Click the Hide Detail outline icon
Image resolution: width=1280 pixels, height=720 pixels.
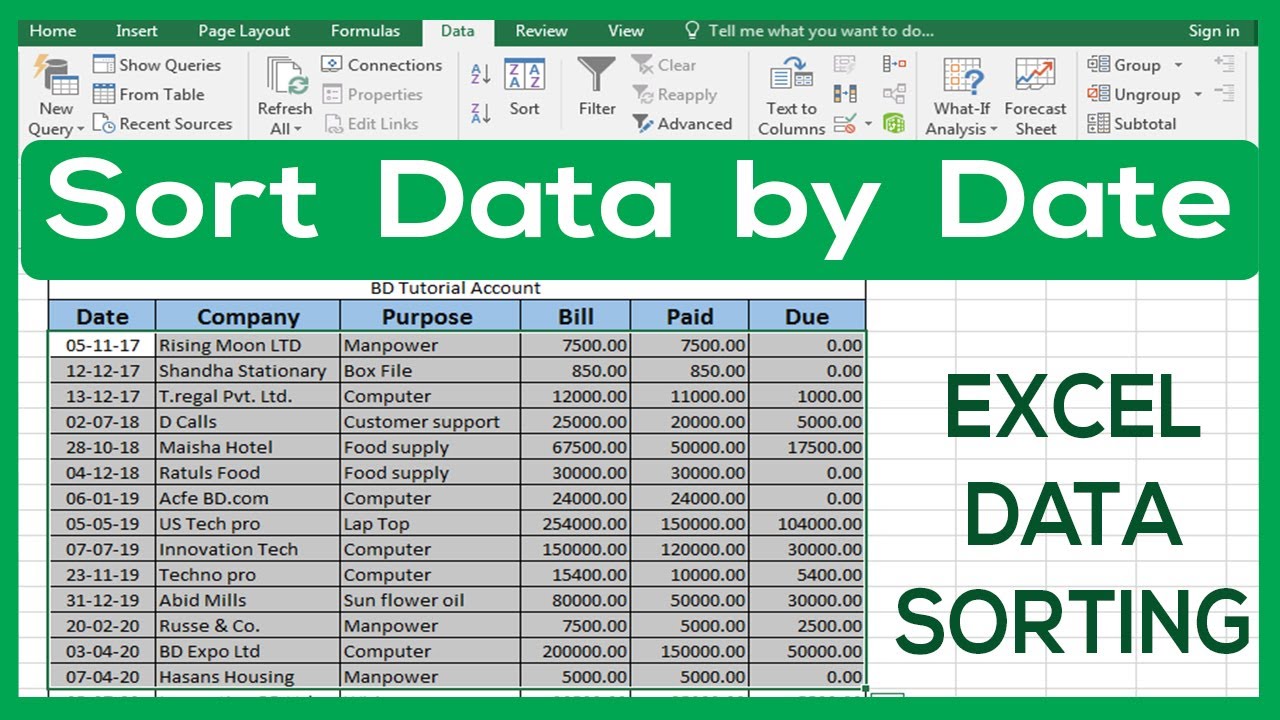tap(1224, 93)
